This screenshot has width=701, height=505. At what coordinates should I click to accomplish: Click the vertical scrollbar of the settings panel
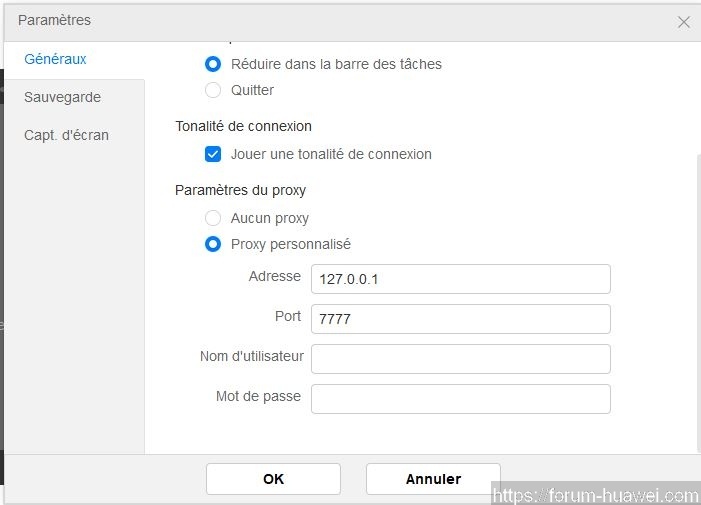coord(697,300)
